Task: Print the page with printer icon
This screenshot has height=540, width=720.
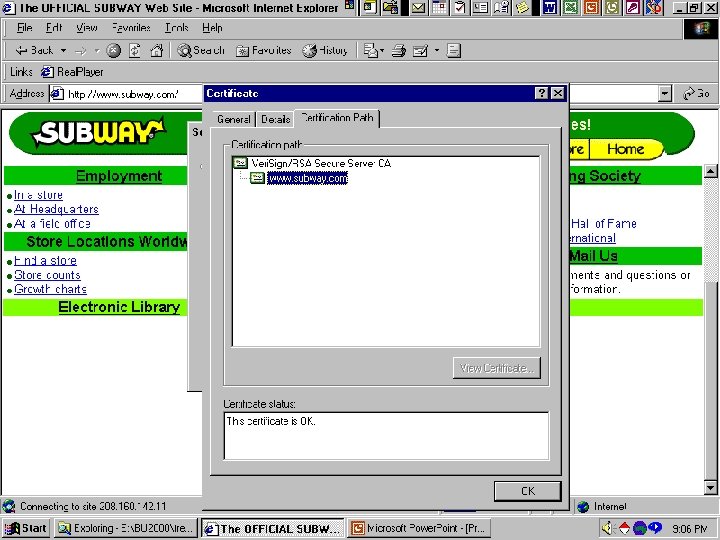Action: pos(399,51)
